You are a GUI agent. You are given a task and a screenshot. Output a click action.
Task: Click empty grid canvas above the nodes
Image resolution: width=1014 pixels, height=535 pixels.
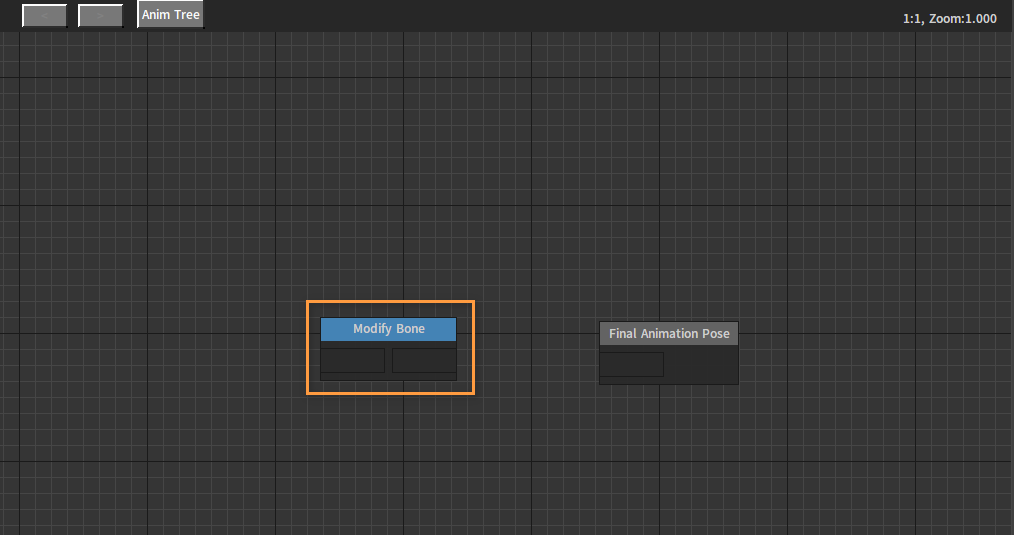click(504, 162)
